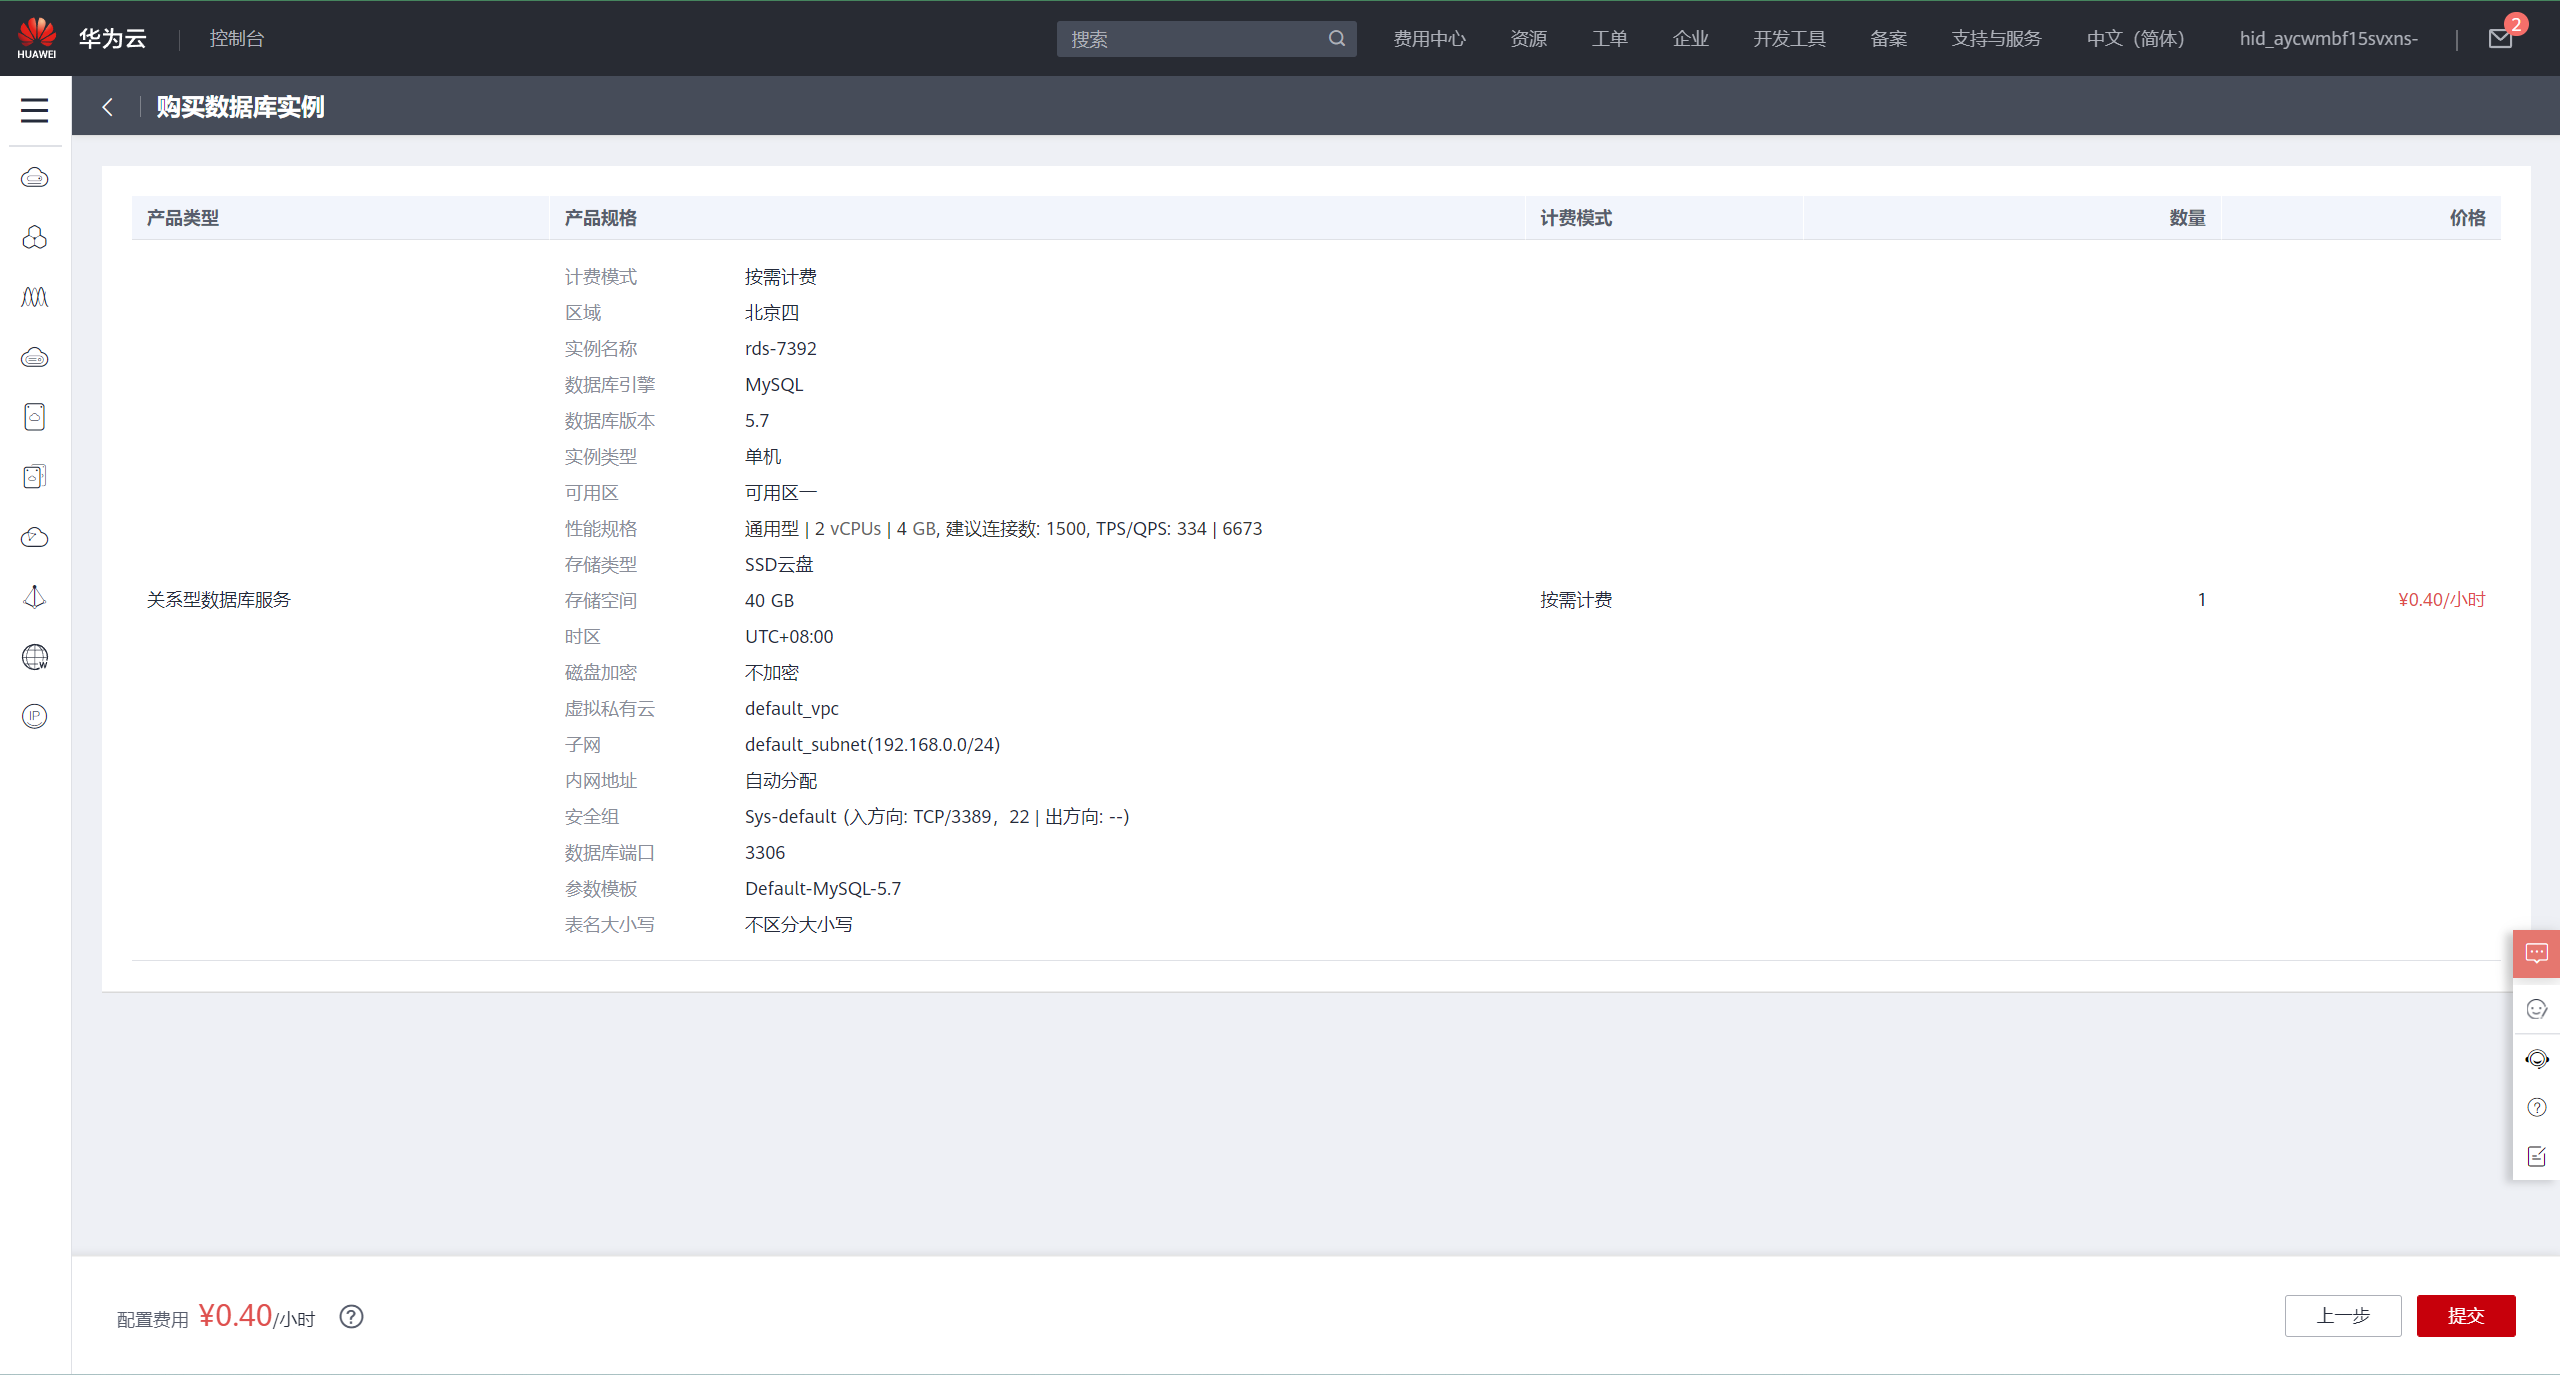Click the ¥0.40/小时 price cell

tap(2441, 600)
